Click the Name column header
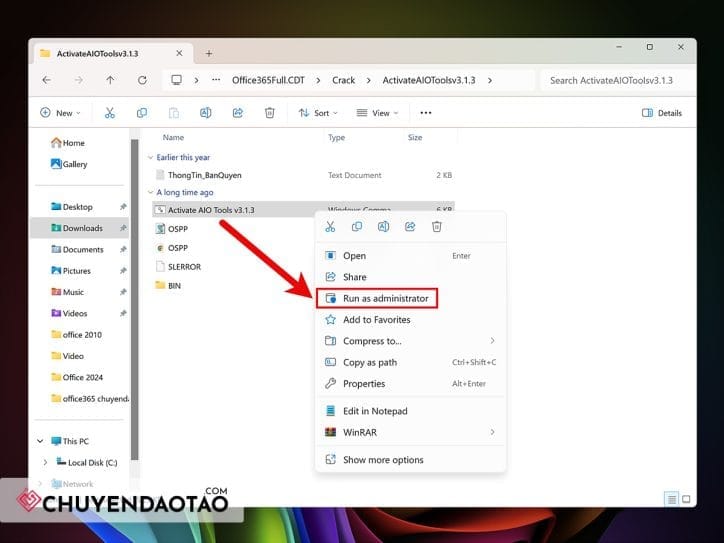Viewport: 724px width, 543px height. 173,137
